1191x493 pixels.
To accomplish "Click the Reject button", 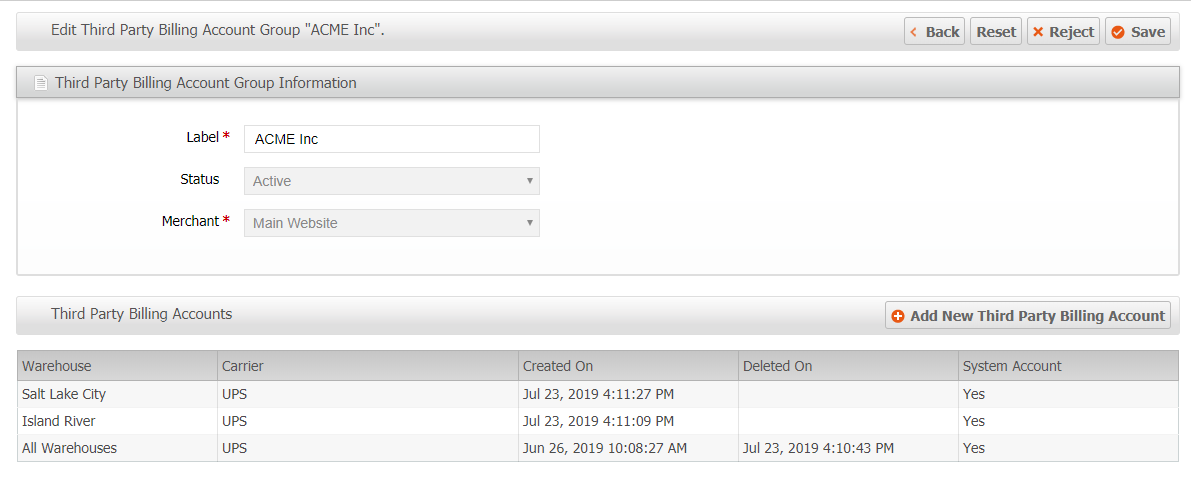I will [1062, 32].
